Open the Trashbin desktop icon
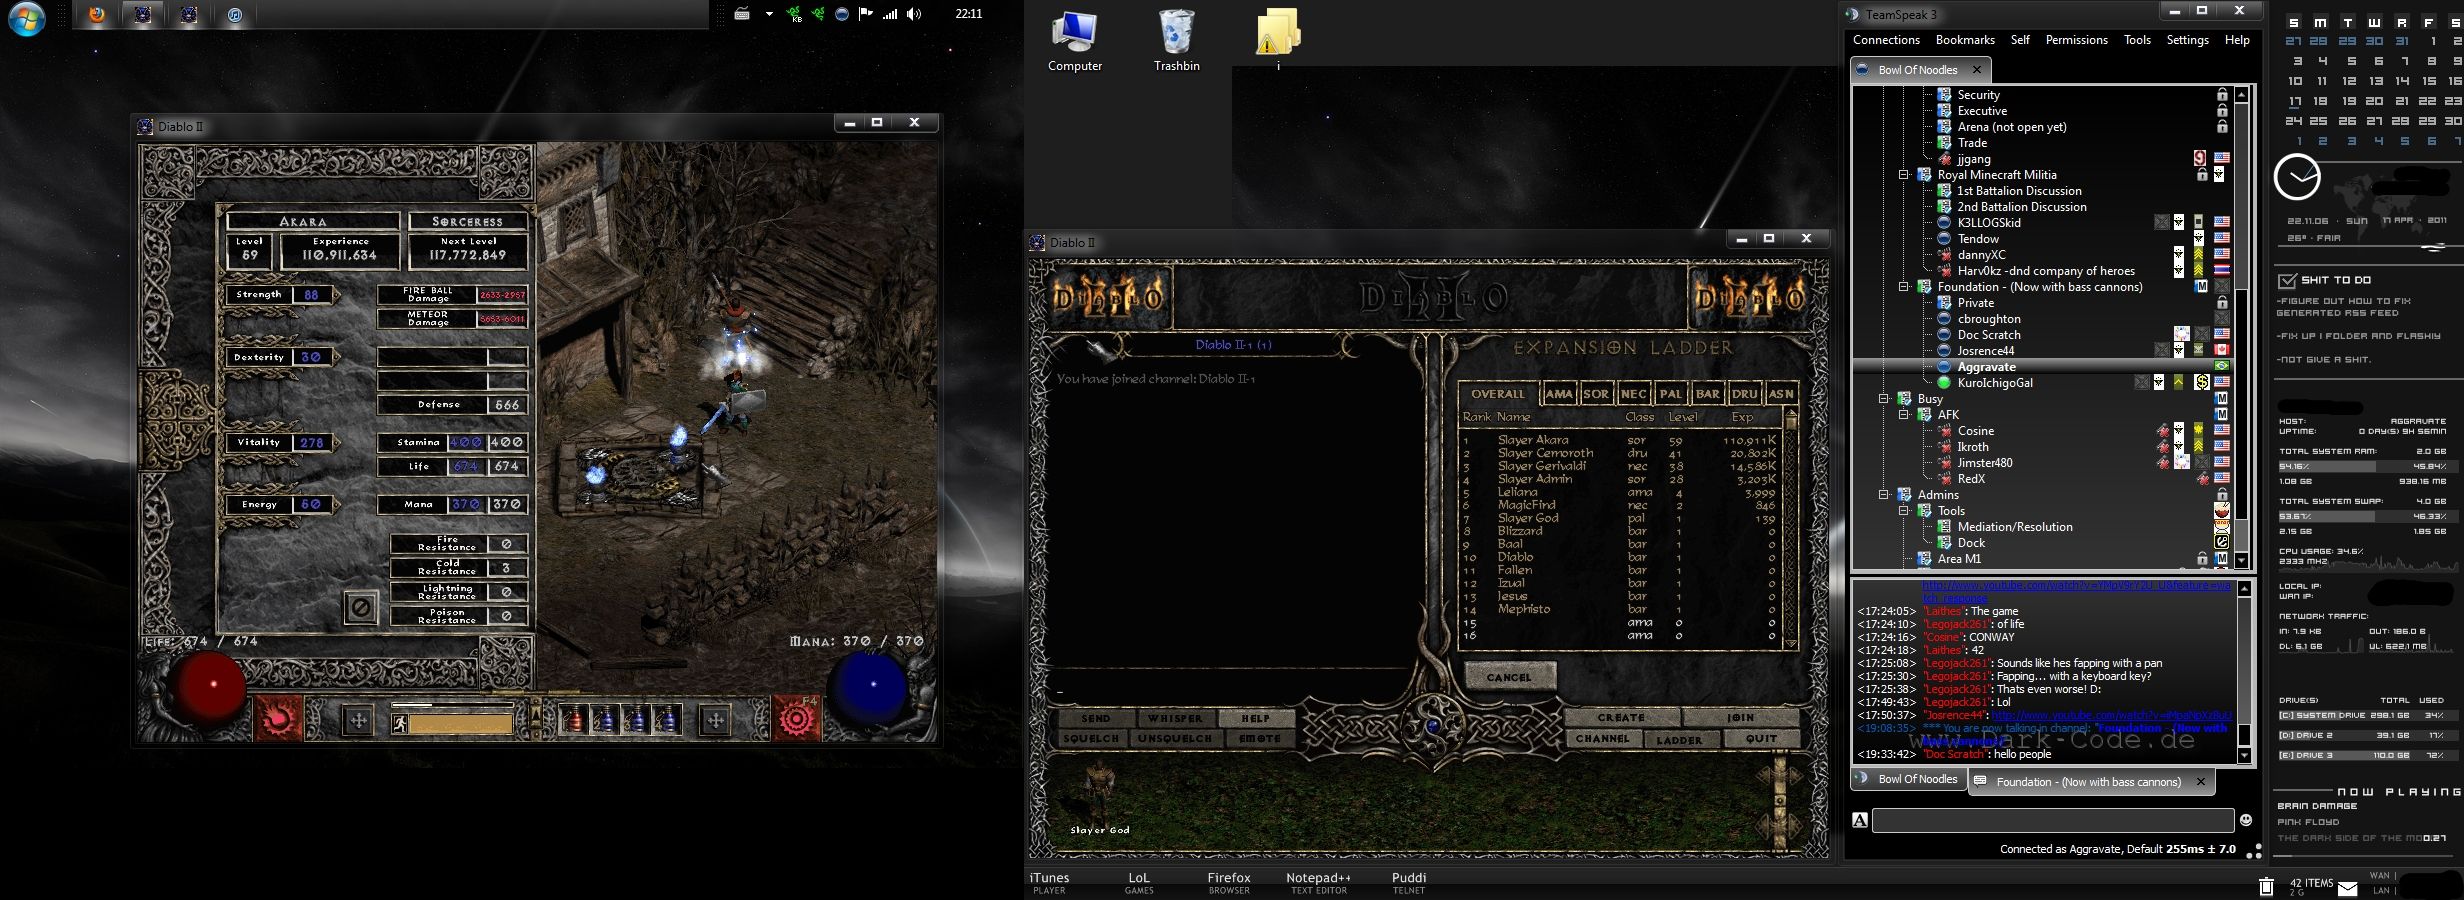Viewport: 2464px width, 900px height. tap(1177, 42)
